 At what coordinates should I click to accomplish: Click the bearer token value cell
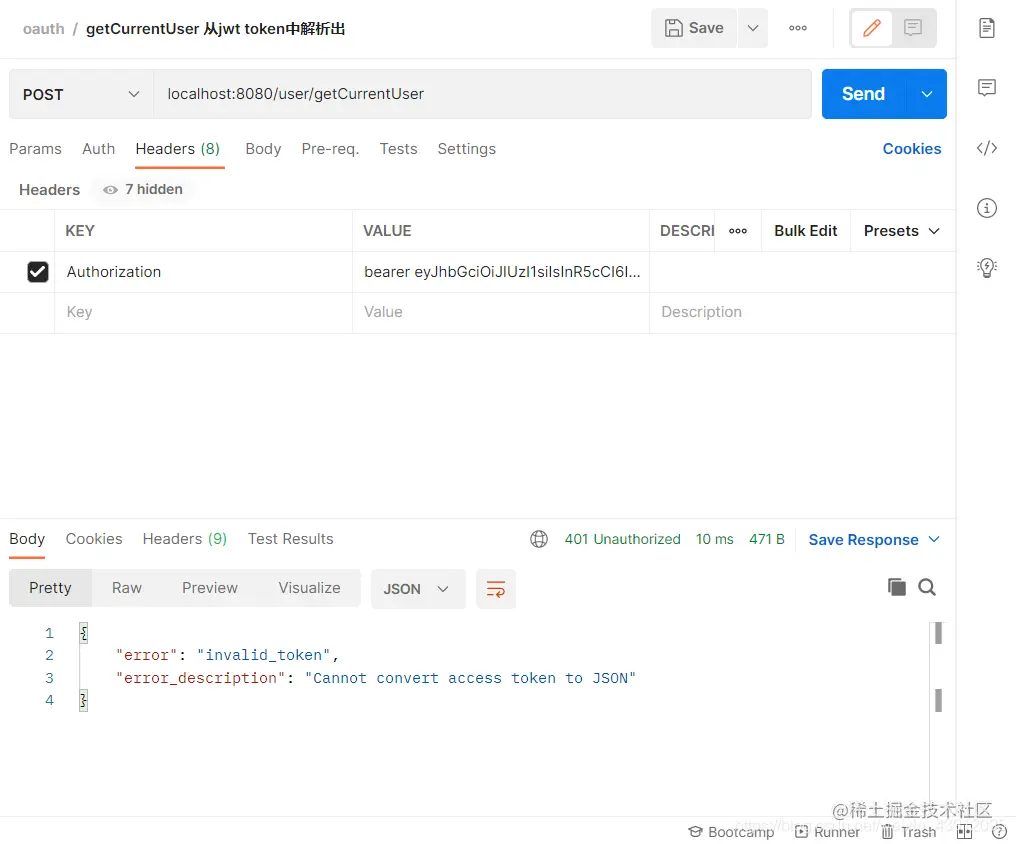[501, 272]
